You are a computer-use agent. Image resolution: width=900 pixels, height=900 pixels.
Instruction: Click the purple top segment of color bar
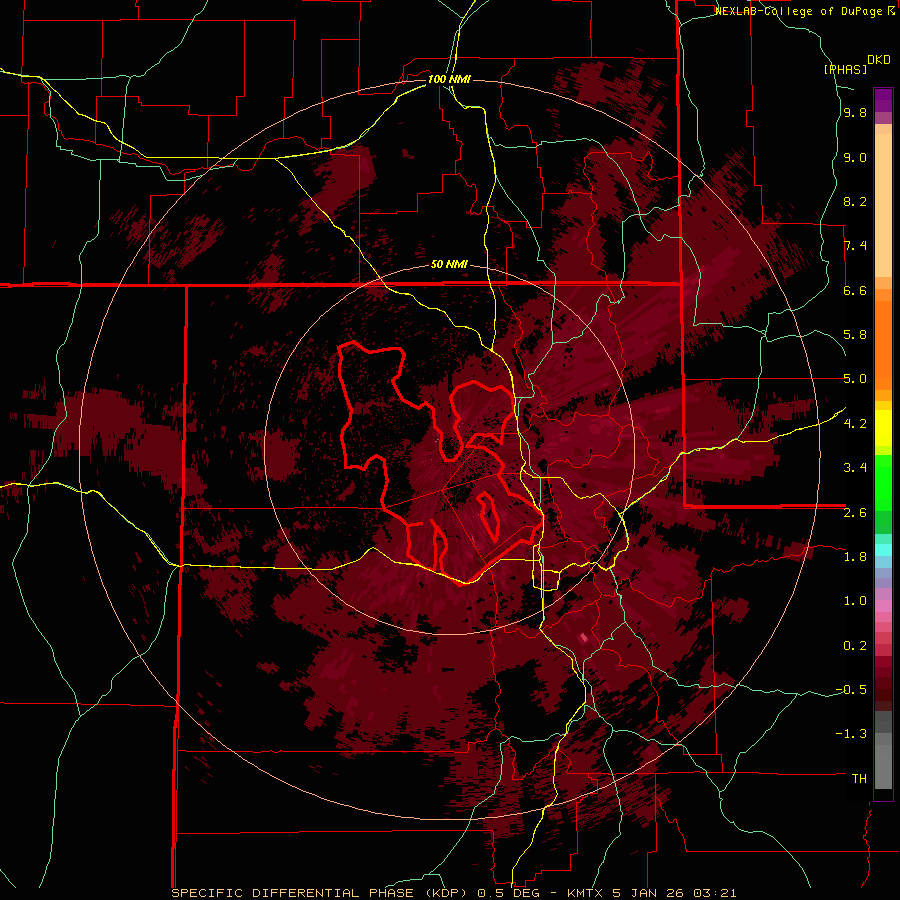click(883, 100)
